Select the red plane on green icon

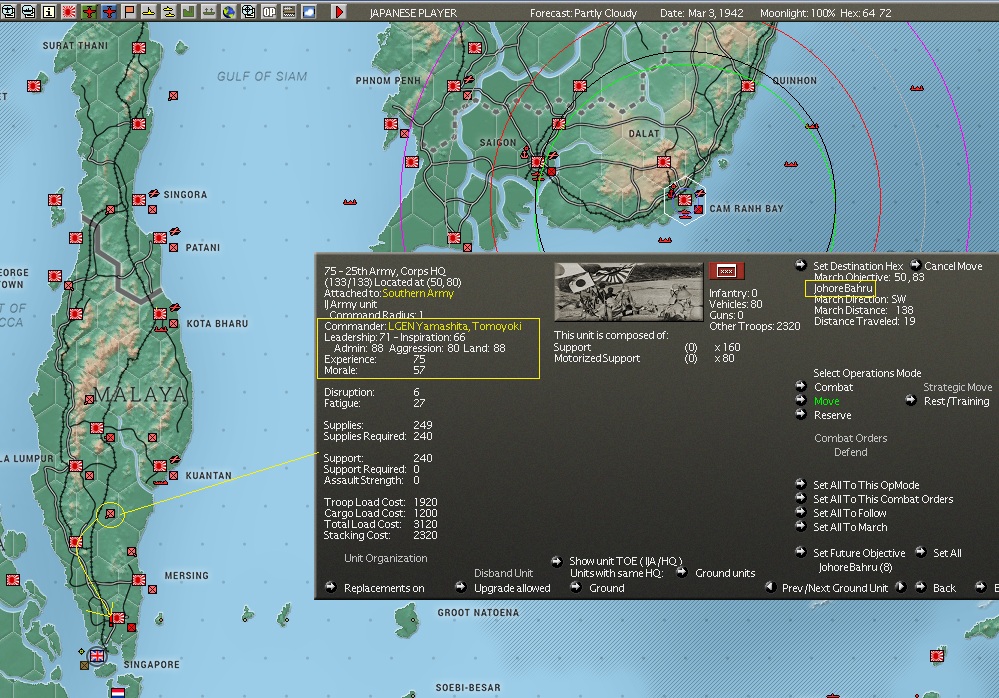(89, 11)
